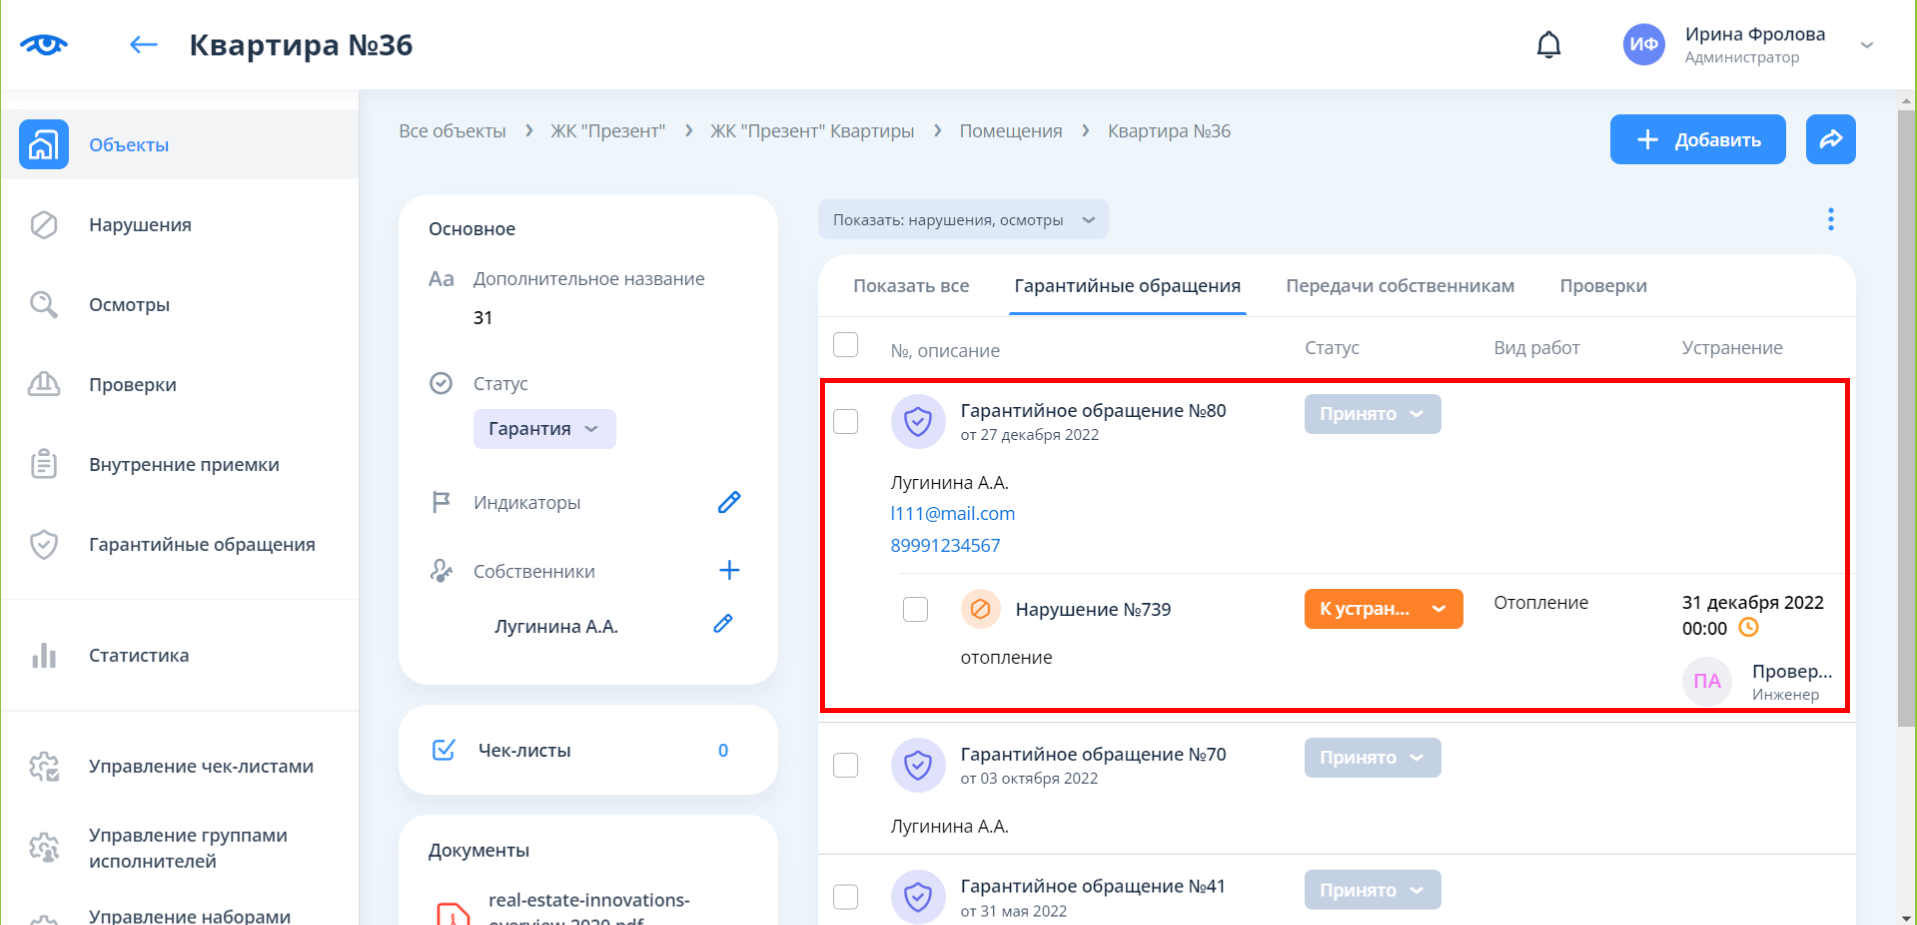Image resolution: width=1917 pixels, height=925 pixels.
Task: Click the back arrow next to Квартира №36
Action: [x=144, y=45]
